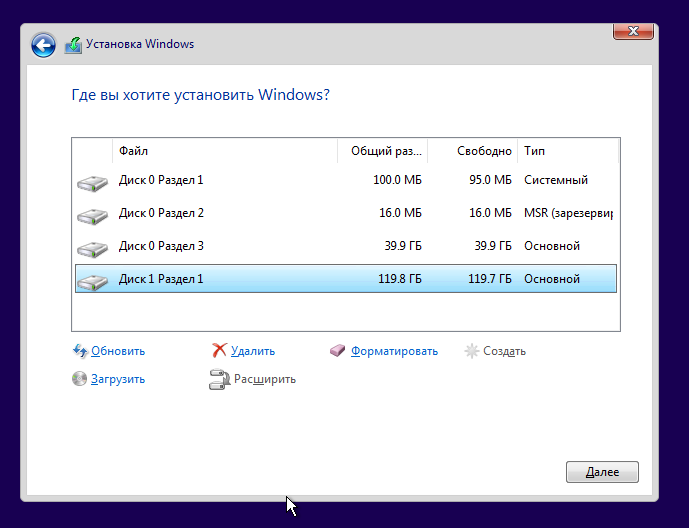The height and width of the screenshot is (528, 689).
Task: Click the 119.8 ГБ total size cell
Action: [x=400, y=279]
